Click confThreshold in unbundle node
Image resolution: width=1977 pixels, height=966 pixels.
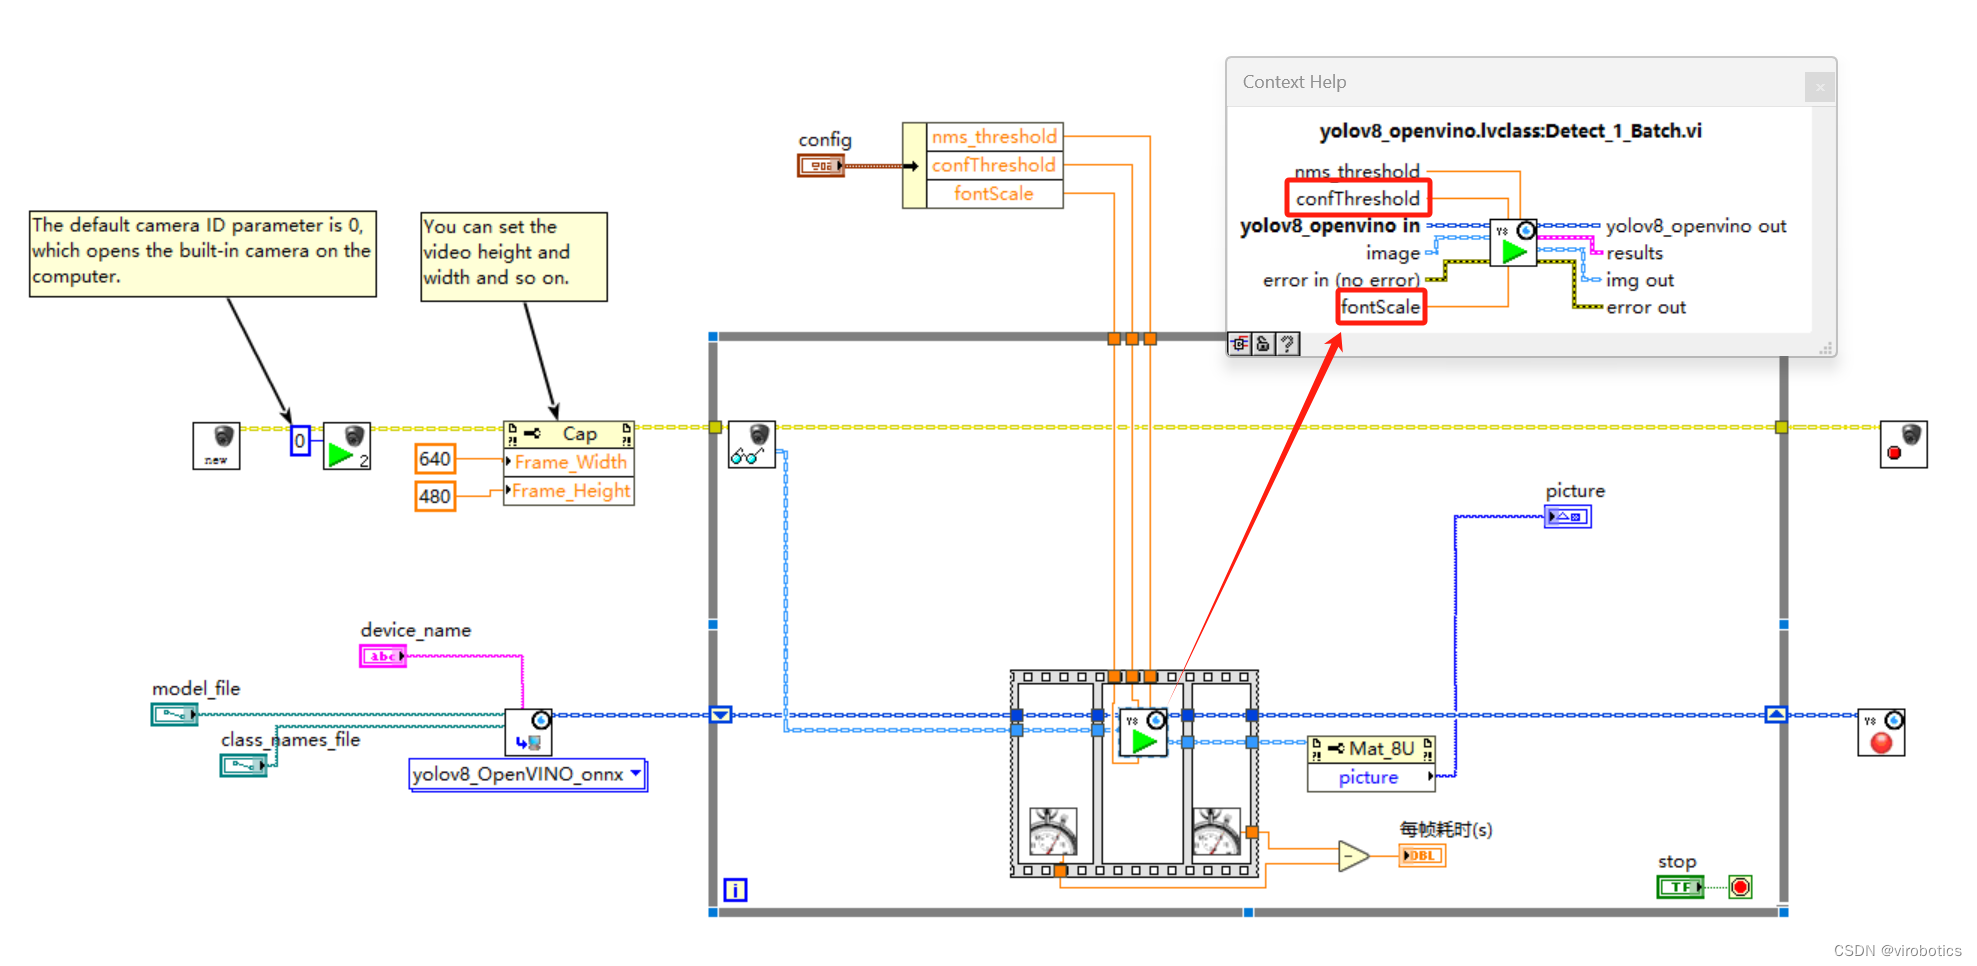(x=995, y=165)
